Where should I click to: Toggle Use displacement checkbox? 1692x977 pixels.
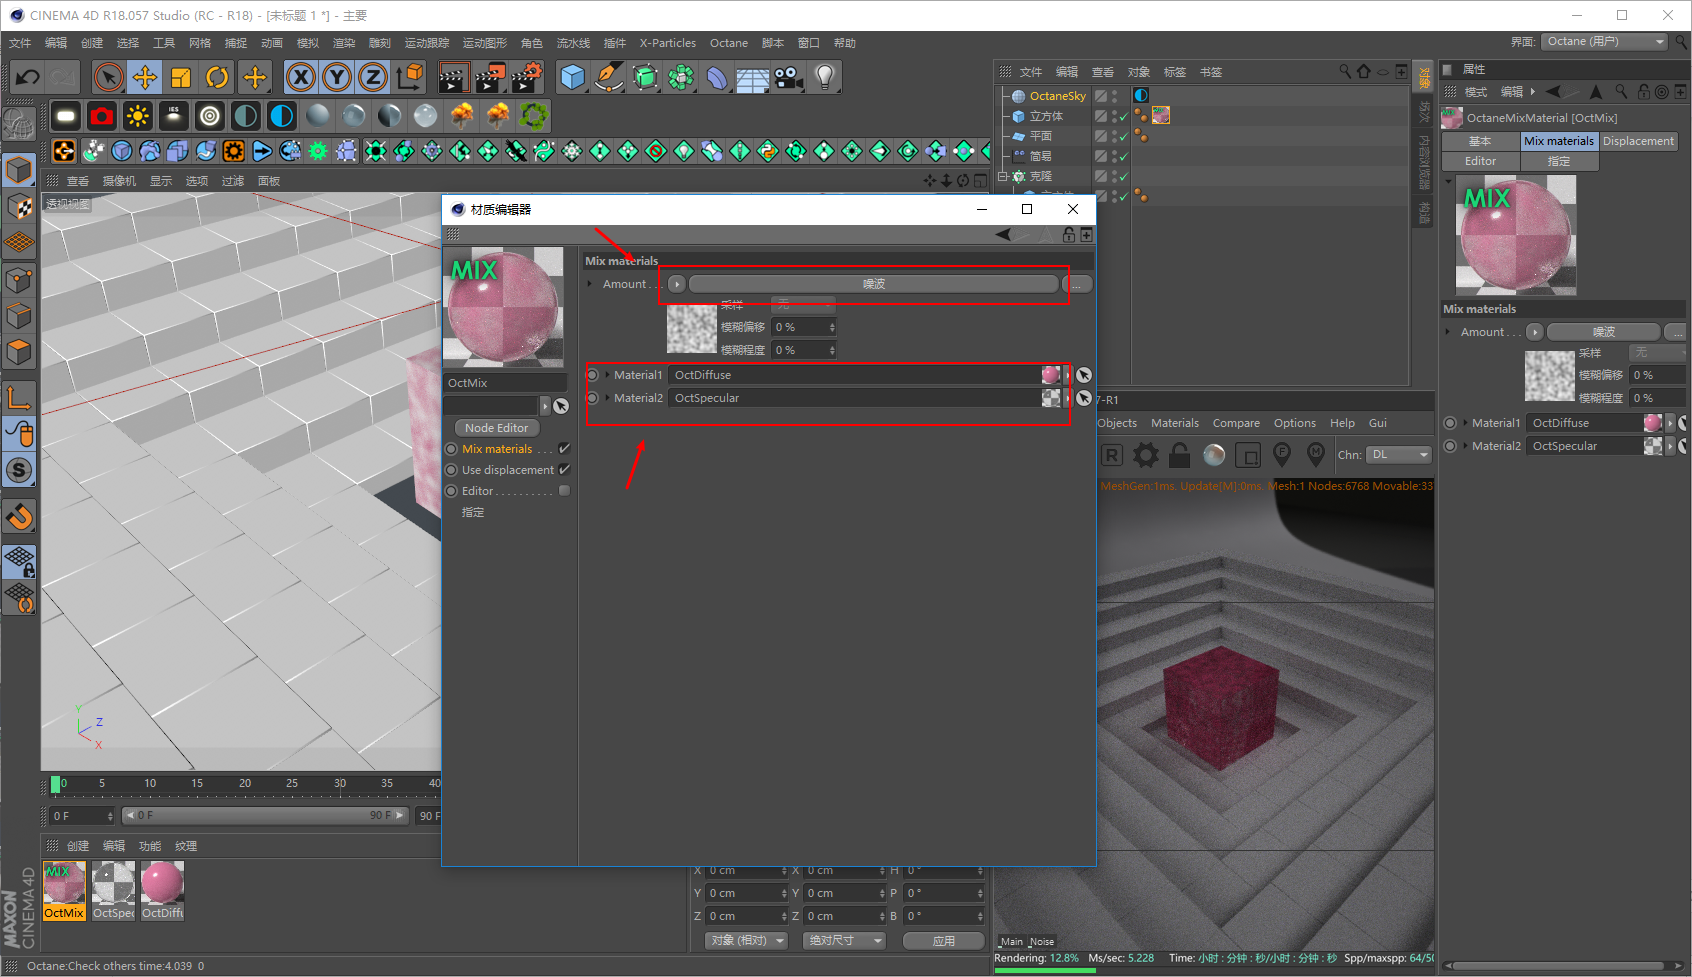tap(564, 470)
